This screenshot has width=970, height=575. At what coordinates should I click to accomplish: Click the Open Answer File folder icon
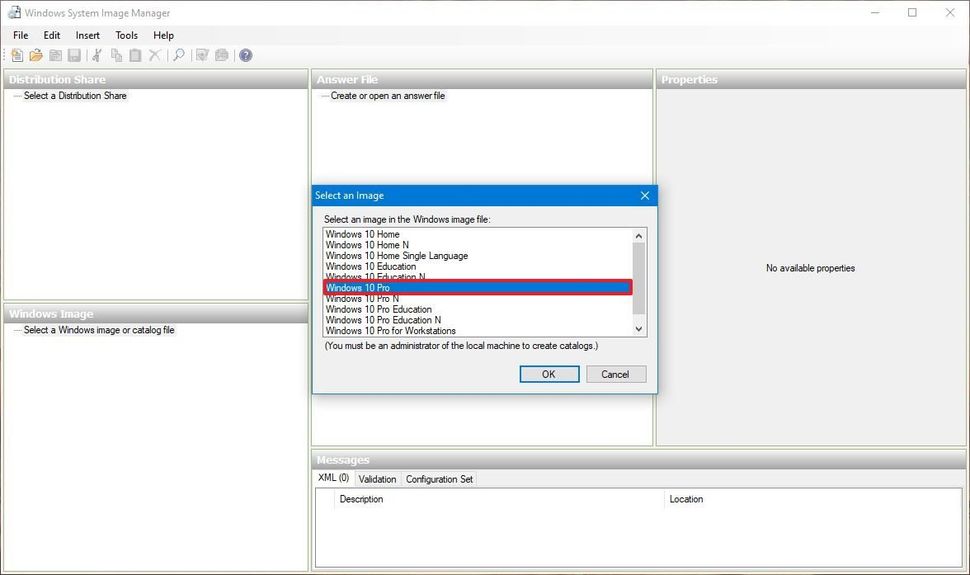coord(36,56)
